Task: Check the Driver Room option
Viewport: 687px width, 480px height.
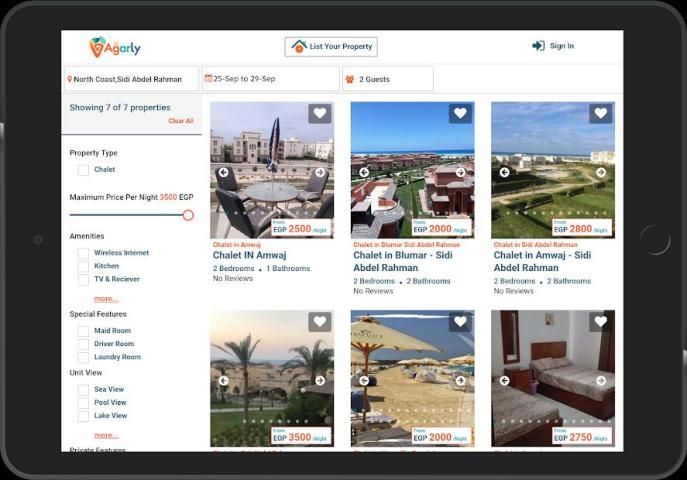Action: coord(83,344)
